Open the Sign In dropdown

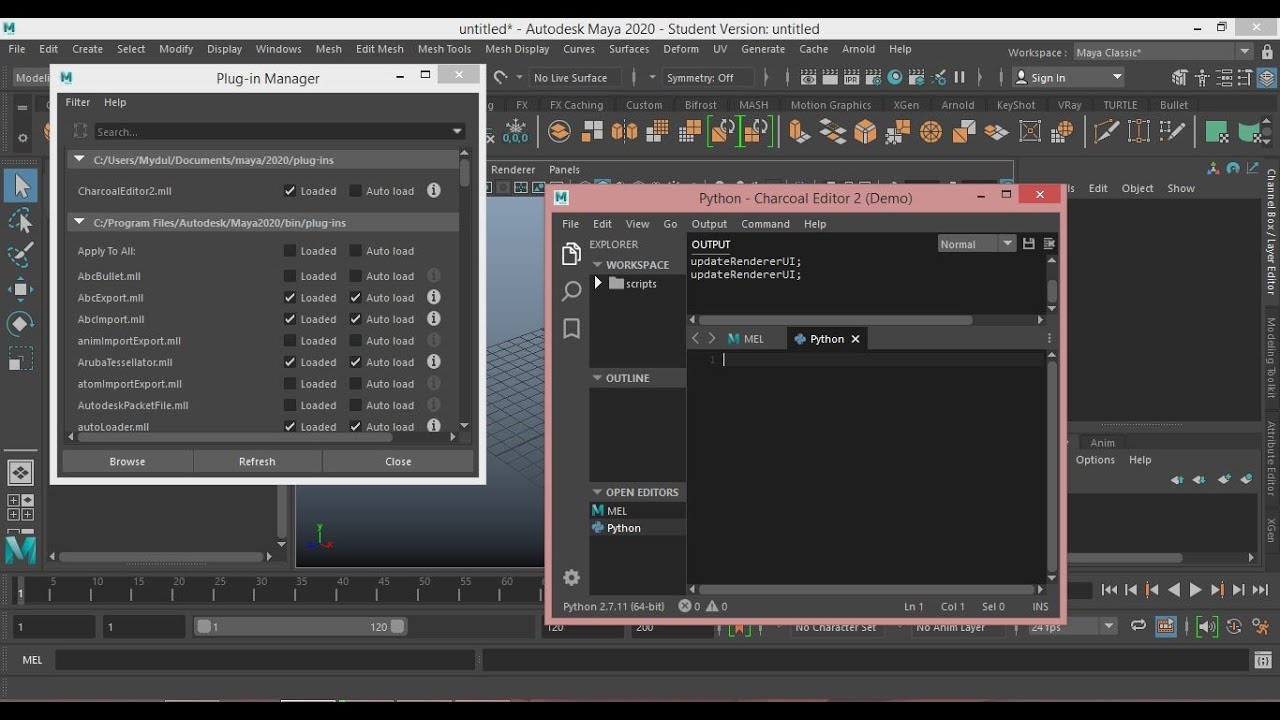1069,77
